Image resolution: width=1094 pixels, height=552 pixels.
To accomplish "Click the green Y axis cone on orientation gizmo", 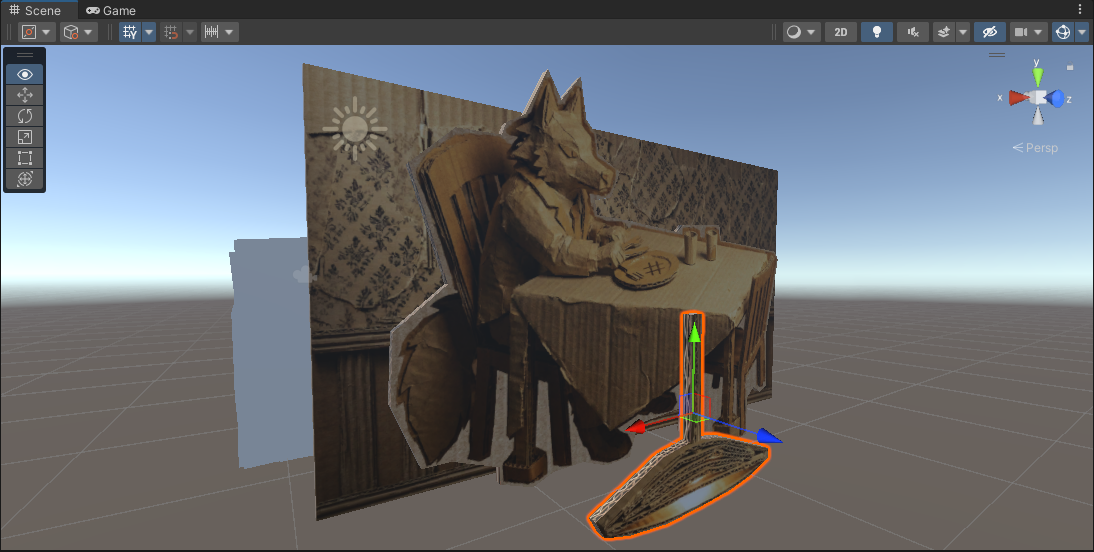I will [1038, 75].
